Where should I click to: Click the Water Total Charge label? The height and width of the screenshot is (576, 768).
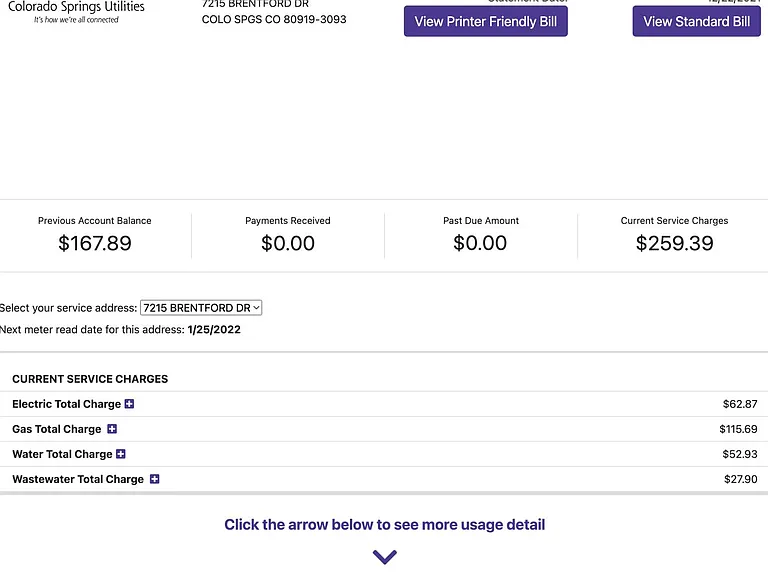[62, 454]
